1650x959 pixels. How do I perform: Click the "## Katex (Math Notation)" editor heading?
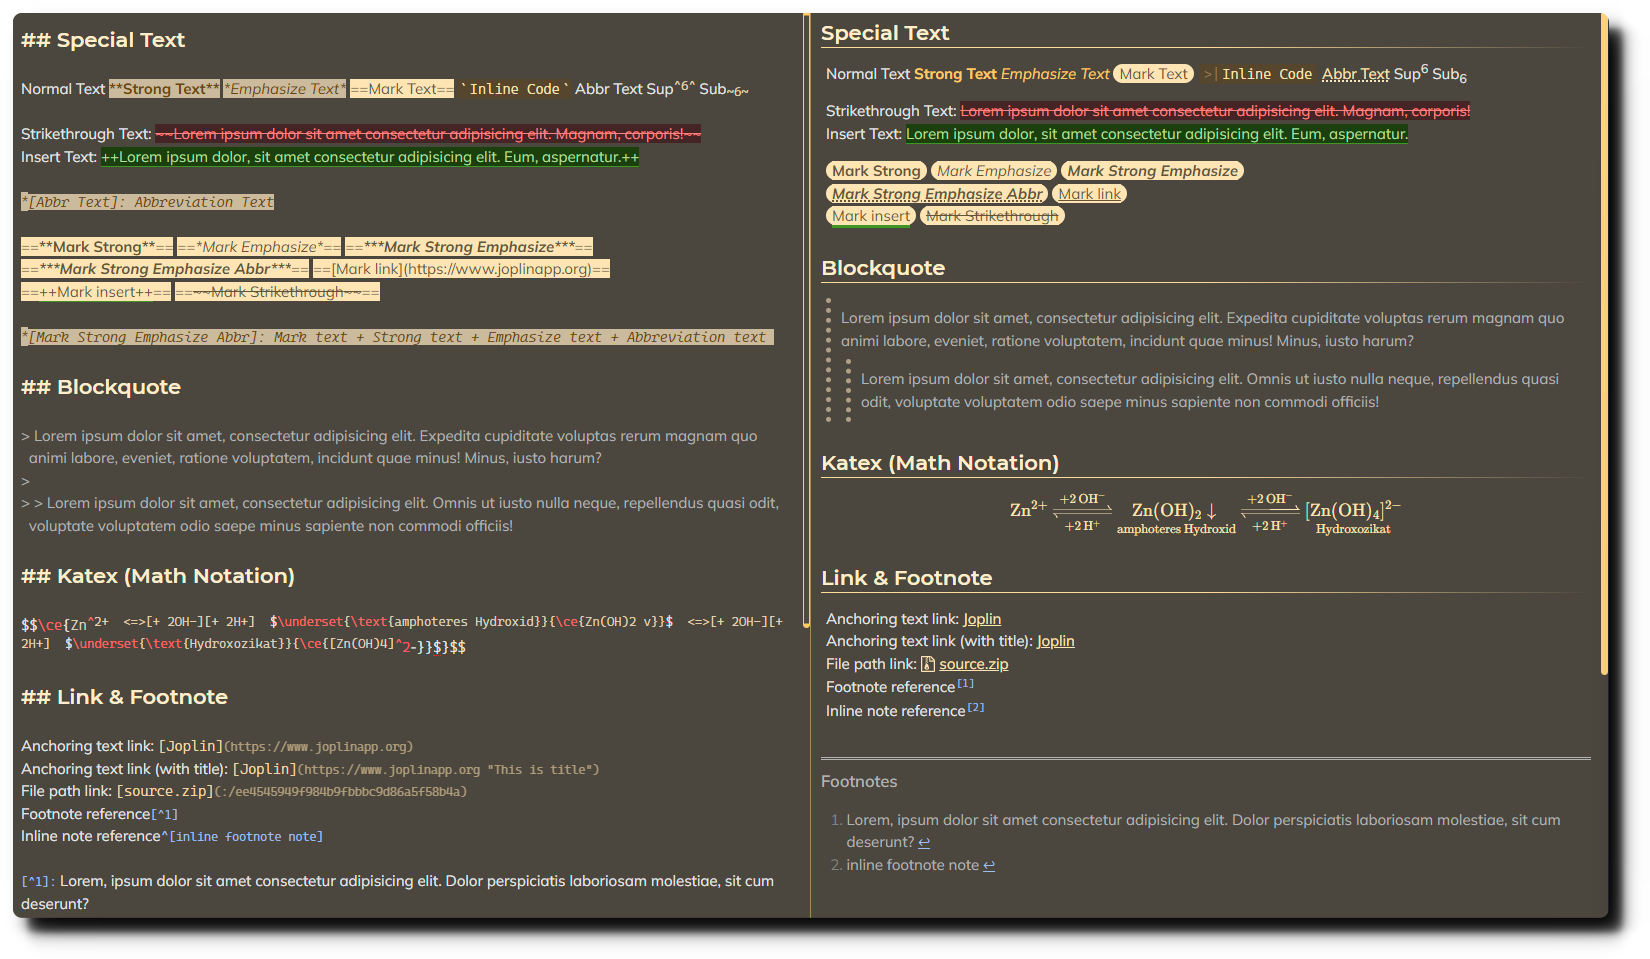click(158, 576)
